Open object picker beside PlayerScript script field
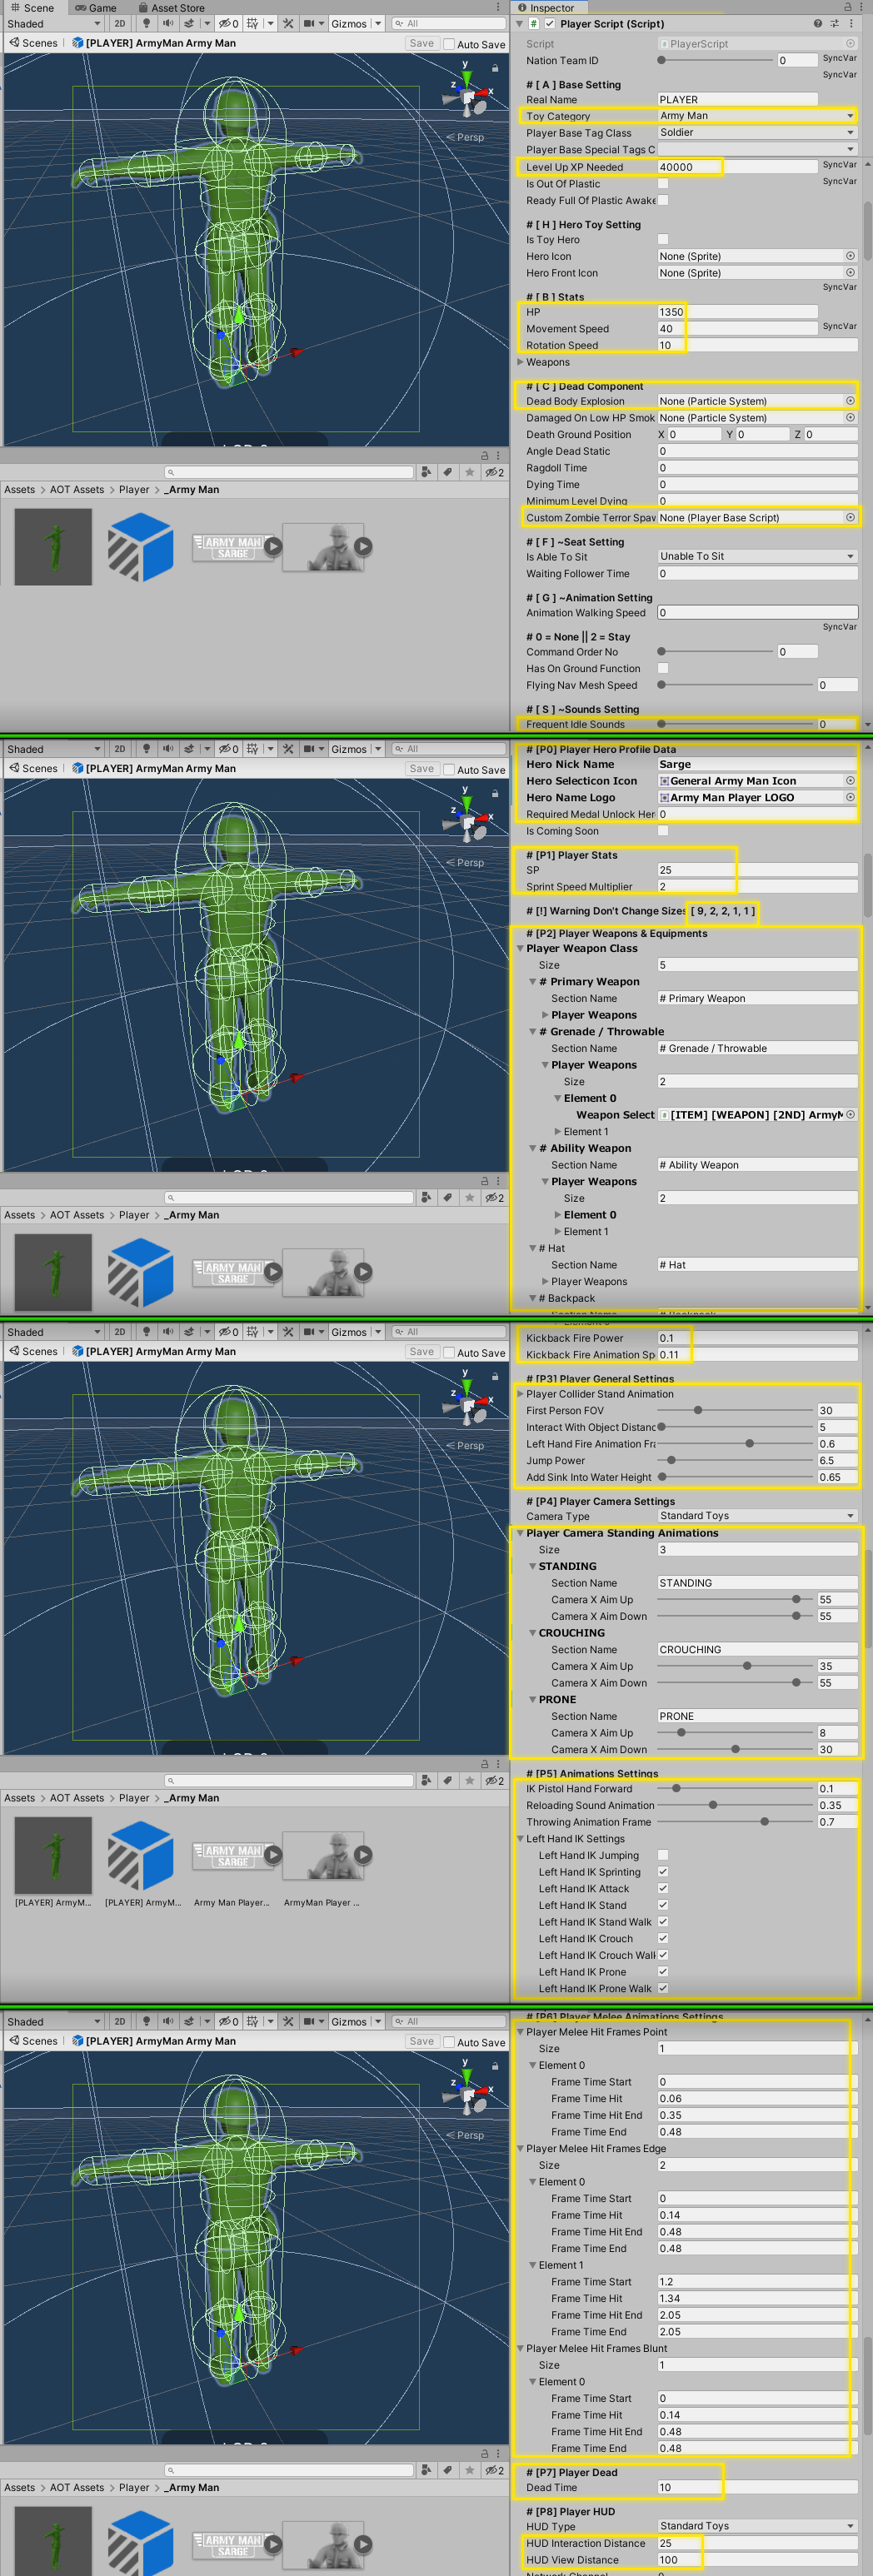The height and width of the screenshot is (2576, 873). click(x=851, y=44)
